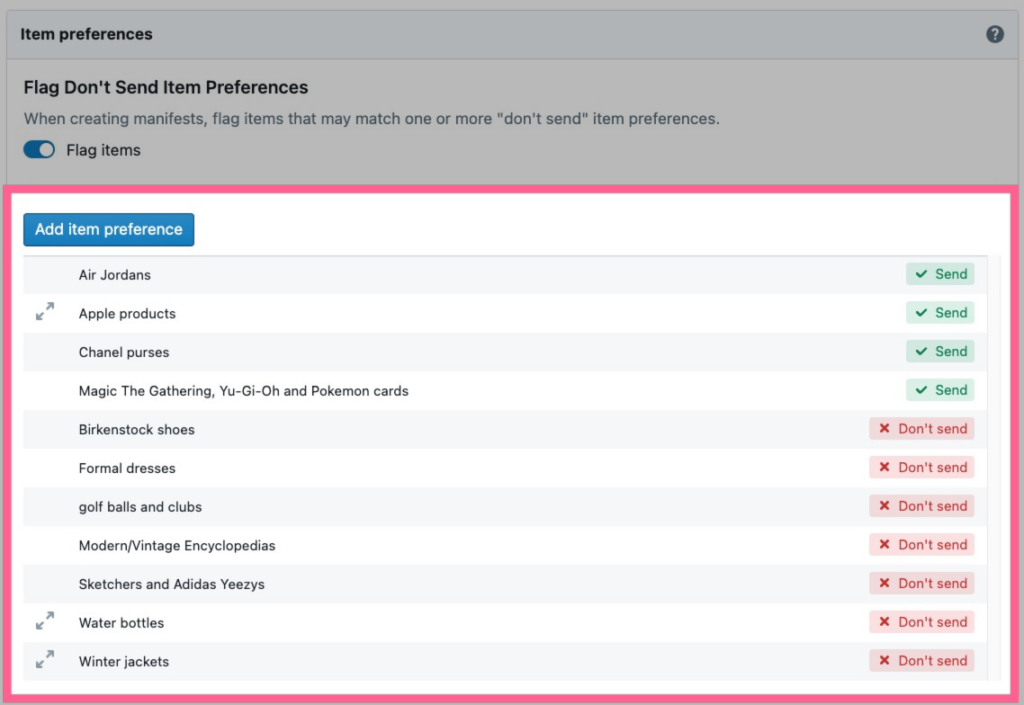Click Send badge for Apple products
The image size is (1024, 705).
(940, 313)
